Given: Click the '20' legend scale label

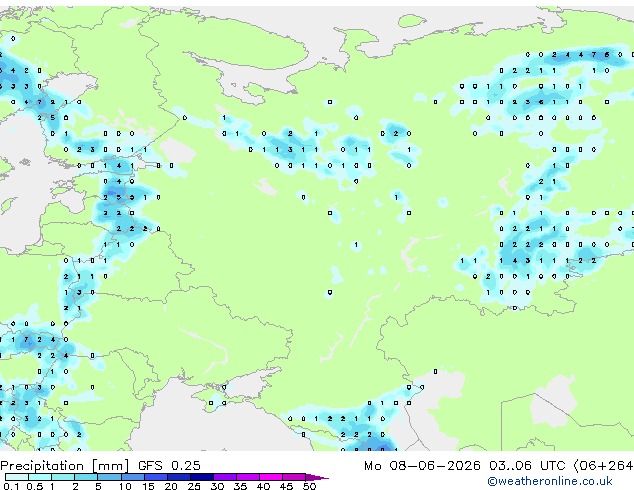Looking at the screenshot, I should [x=171, y=486].
